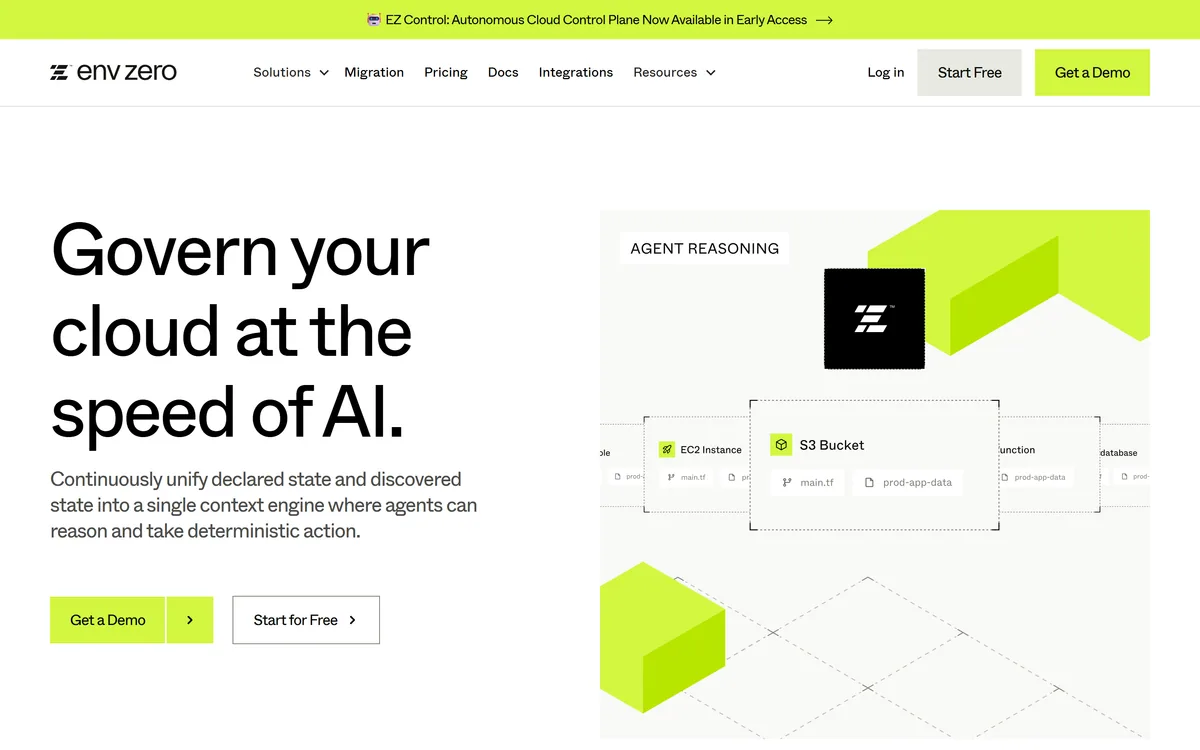Open the Docs link
This screenshot has height=750, width=1200.
[x=503, y=72]
